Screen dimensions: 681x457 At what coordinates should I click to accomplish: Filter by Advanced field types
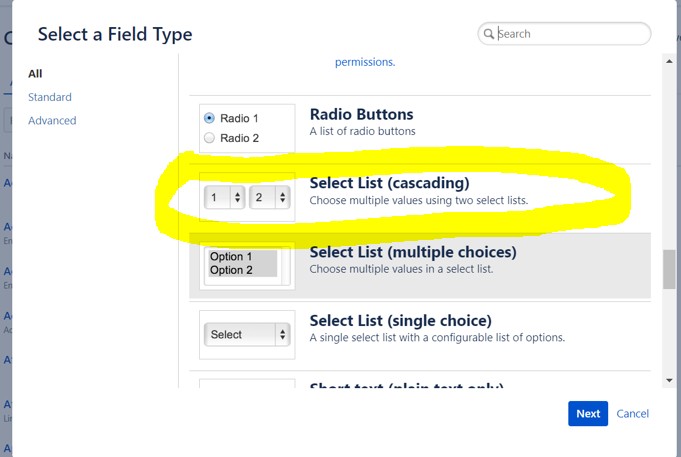(52, 120)
